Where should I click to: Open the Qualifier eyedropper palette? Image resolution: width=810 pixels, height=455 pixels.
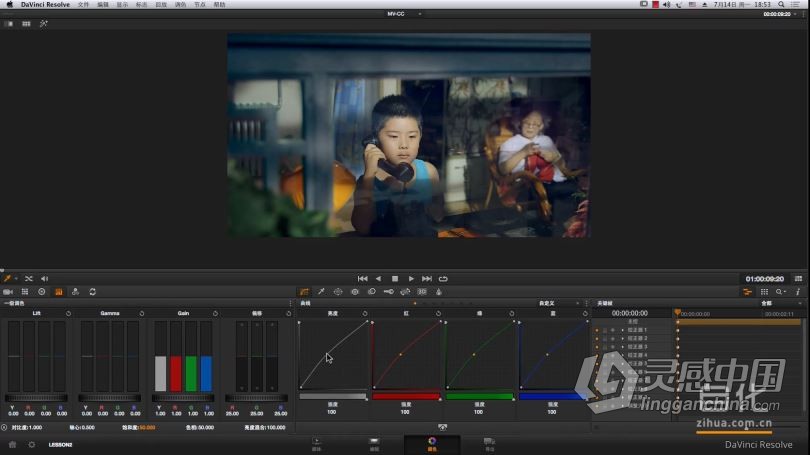point(321,292)
